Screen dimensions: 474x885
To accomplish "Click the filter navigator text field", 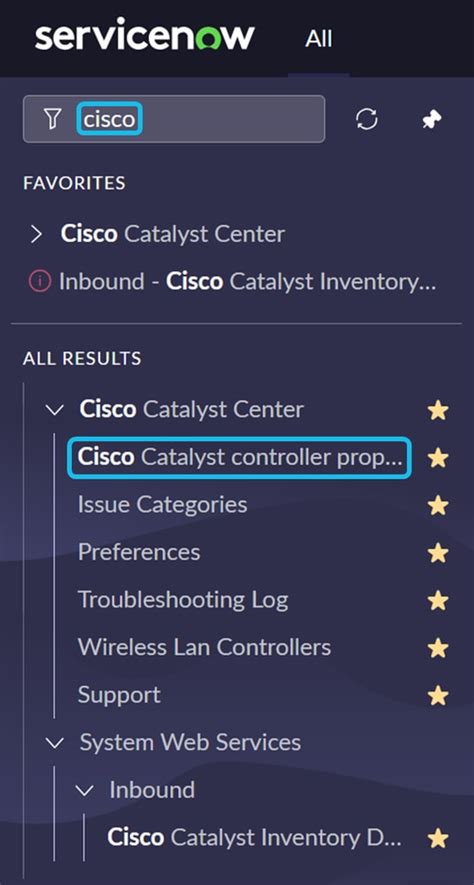I will pyautogui.click(x=174, y=119).
